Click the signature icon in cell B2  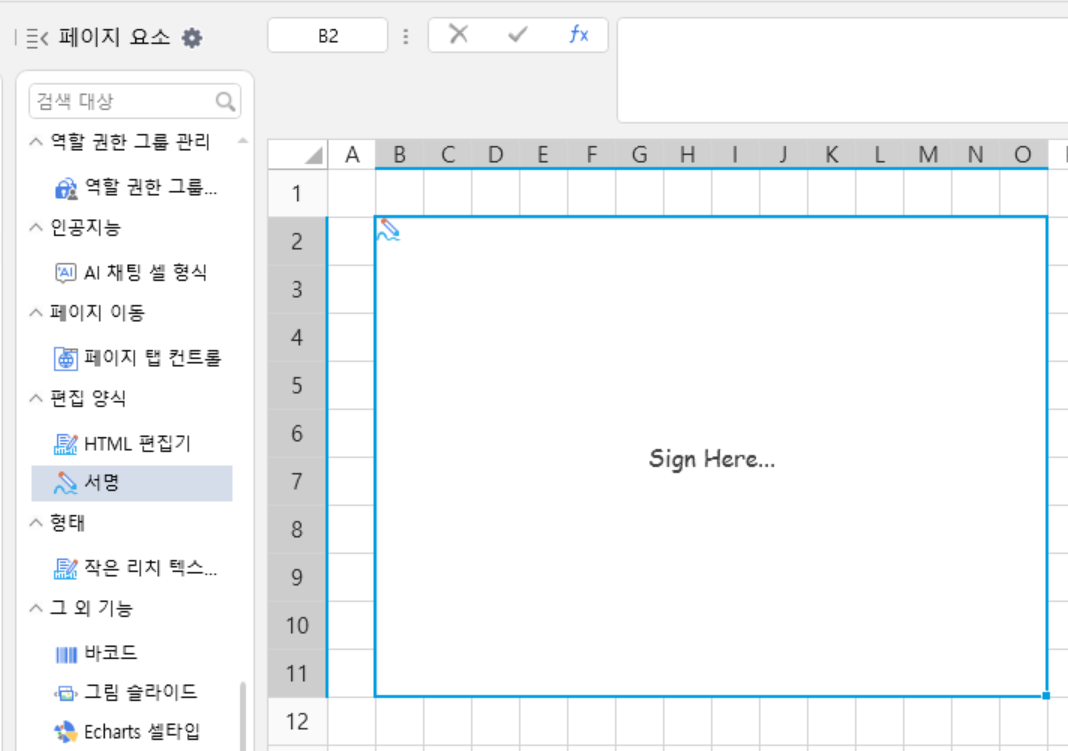coord(388,230)
